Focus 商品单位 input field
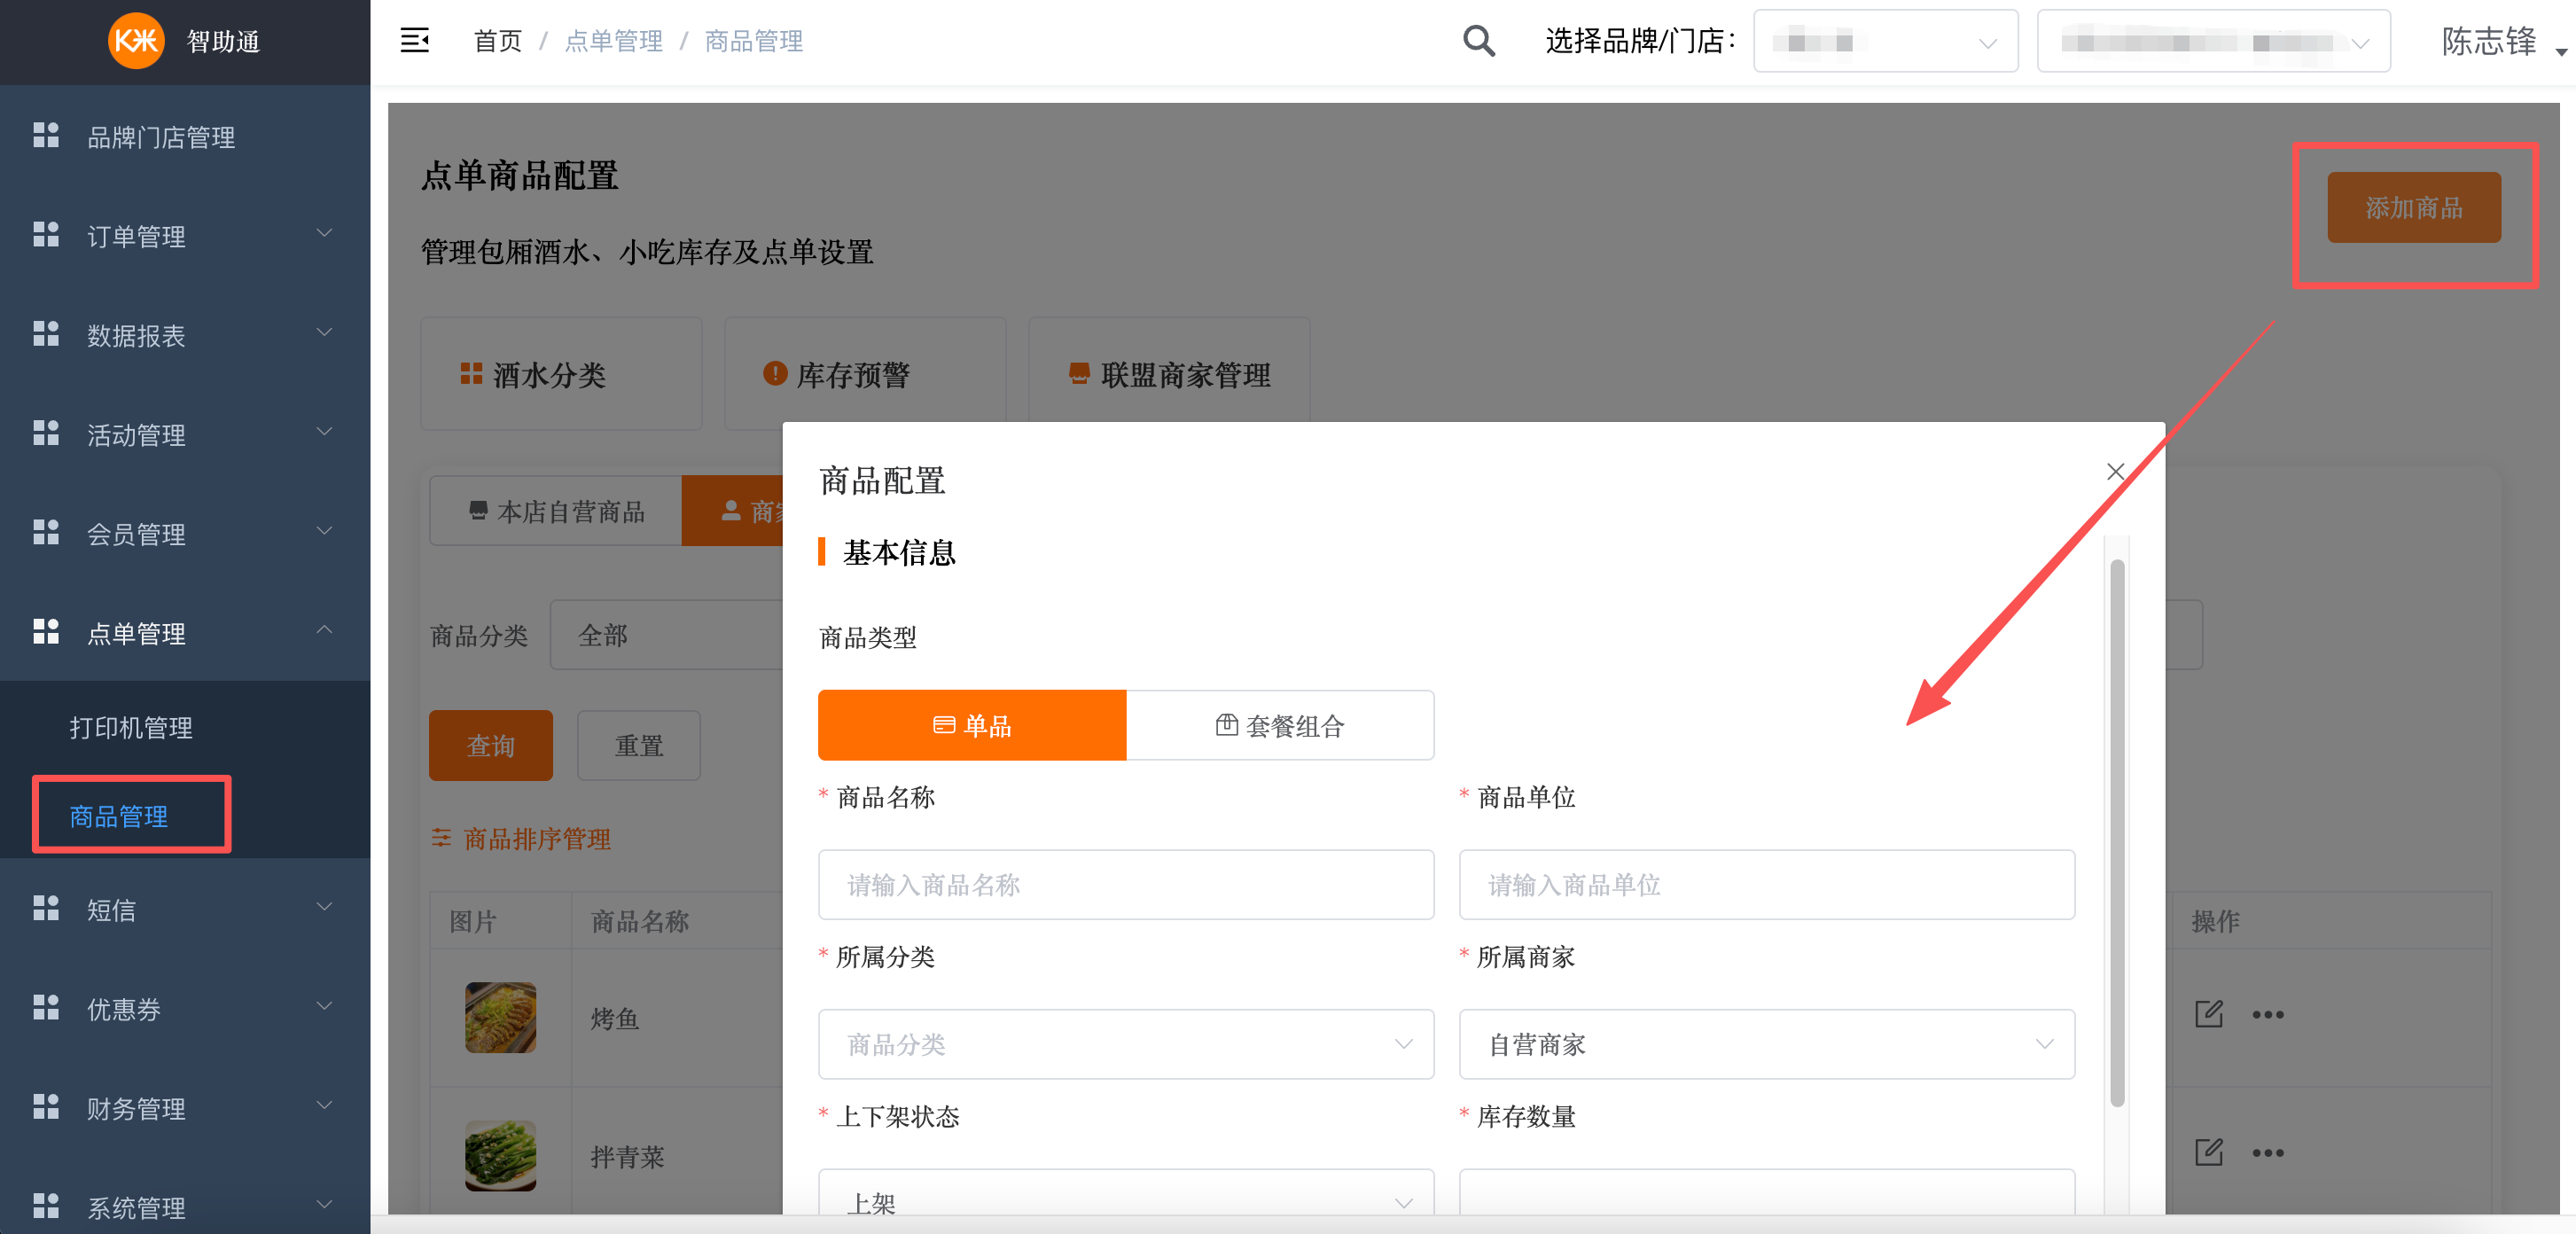 (x=1766, y=884)
